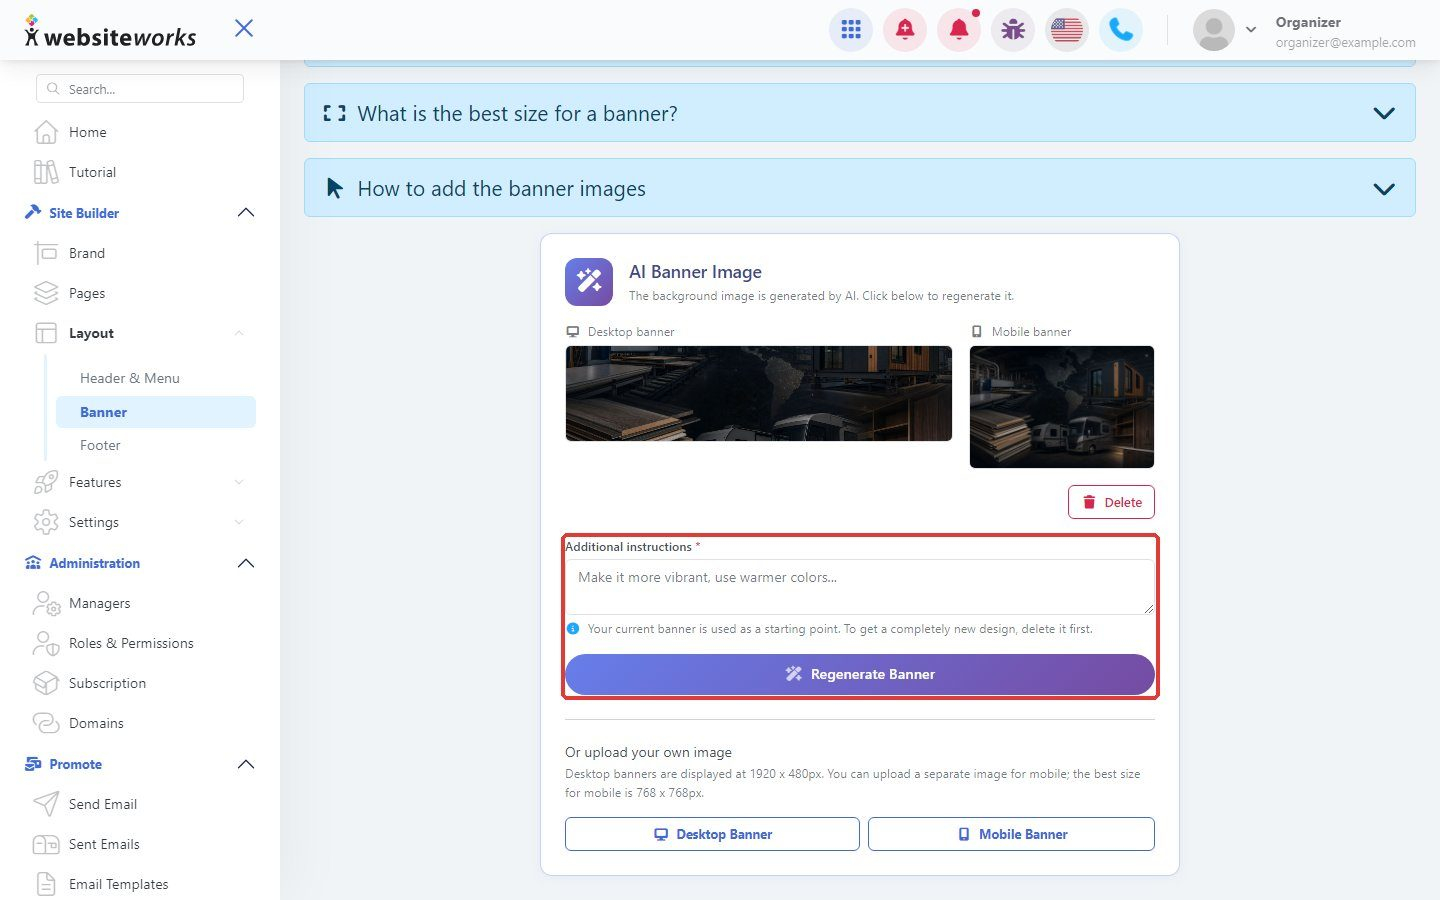Click the Regenerate Banner button
Screen dimensions: 1440x900
pyautogui.click(x=860, y=674)
